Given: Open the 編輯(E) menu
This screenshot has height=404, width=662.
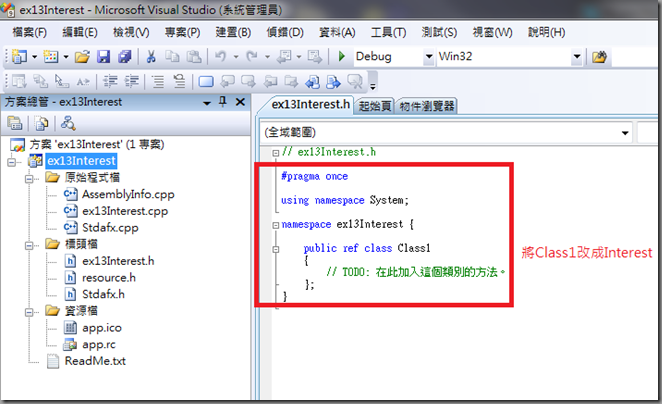Looking at the screenshot, I should click(80, 32).
